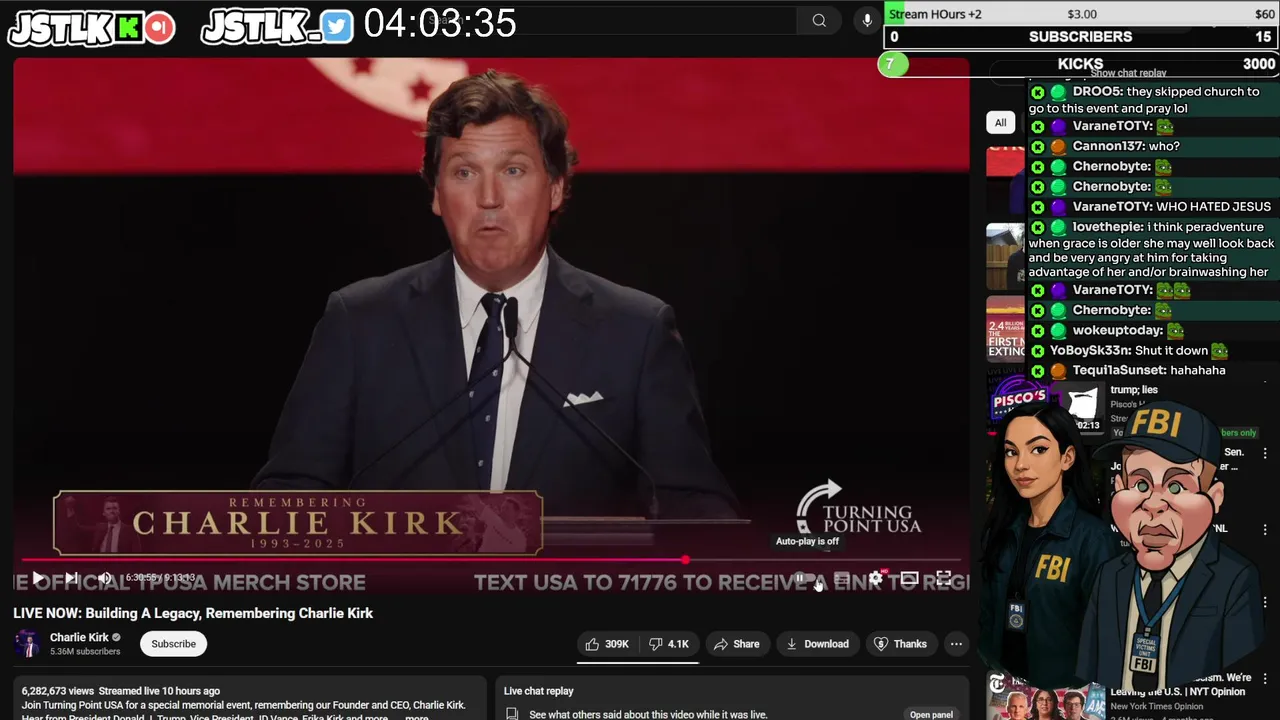
Task: Click the Pepe emote in YoBoySk33n's message
Action: click(x=1220, y=351)
